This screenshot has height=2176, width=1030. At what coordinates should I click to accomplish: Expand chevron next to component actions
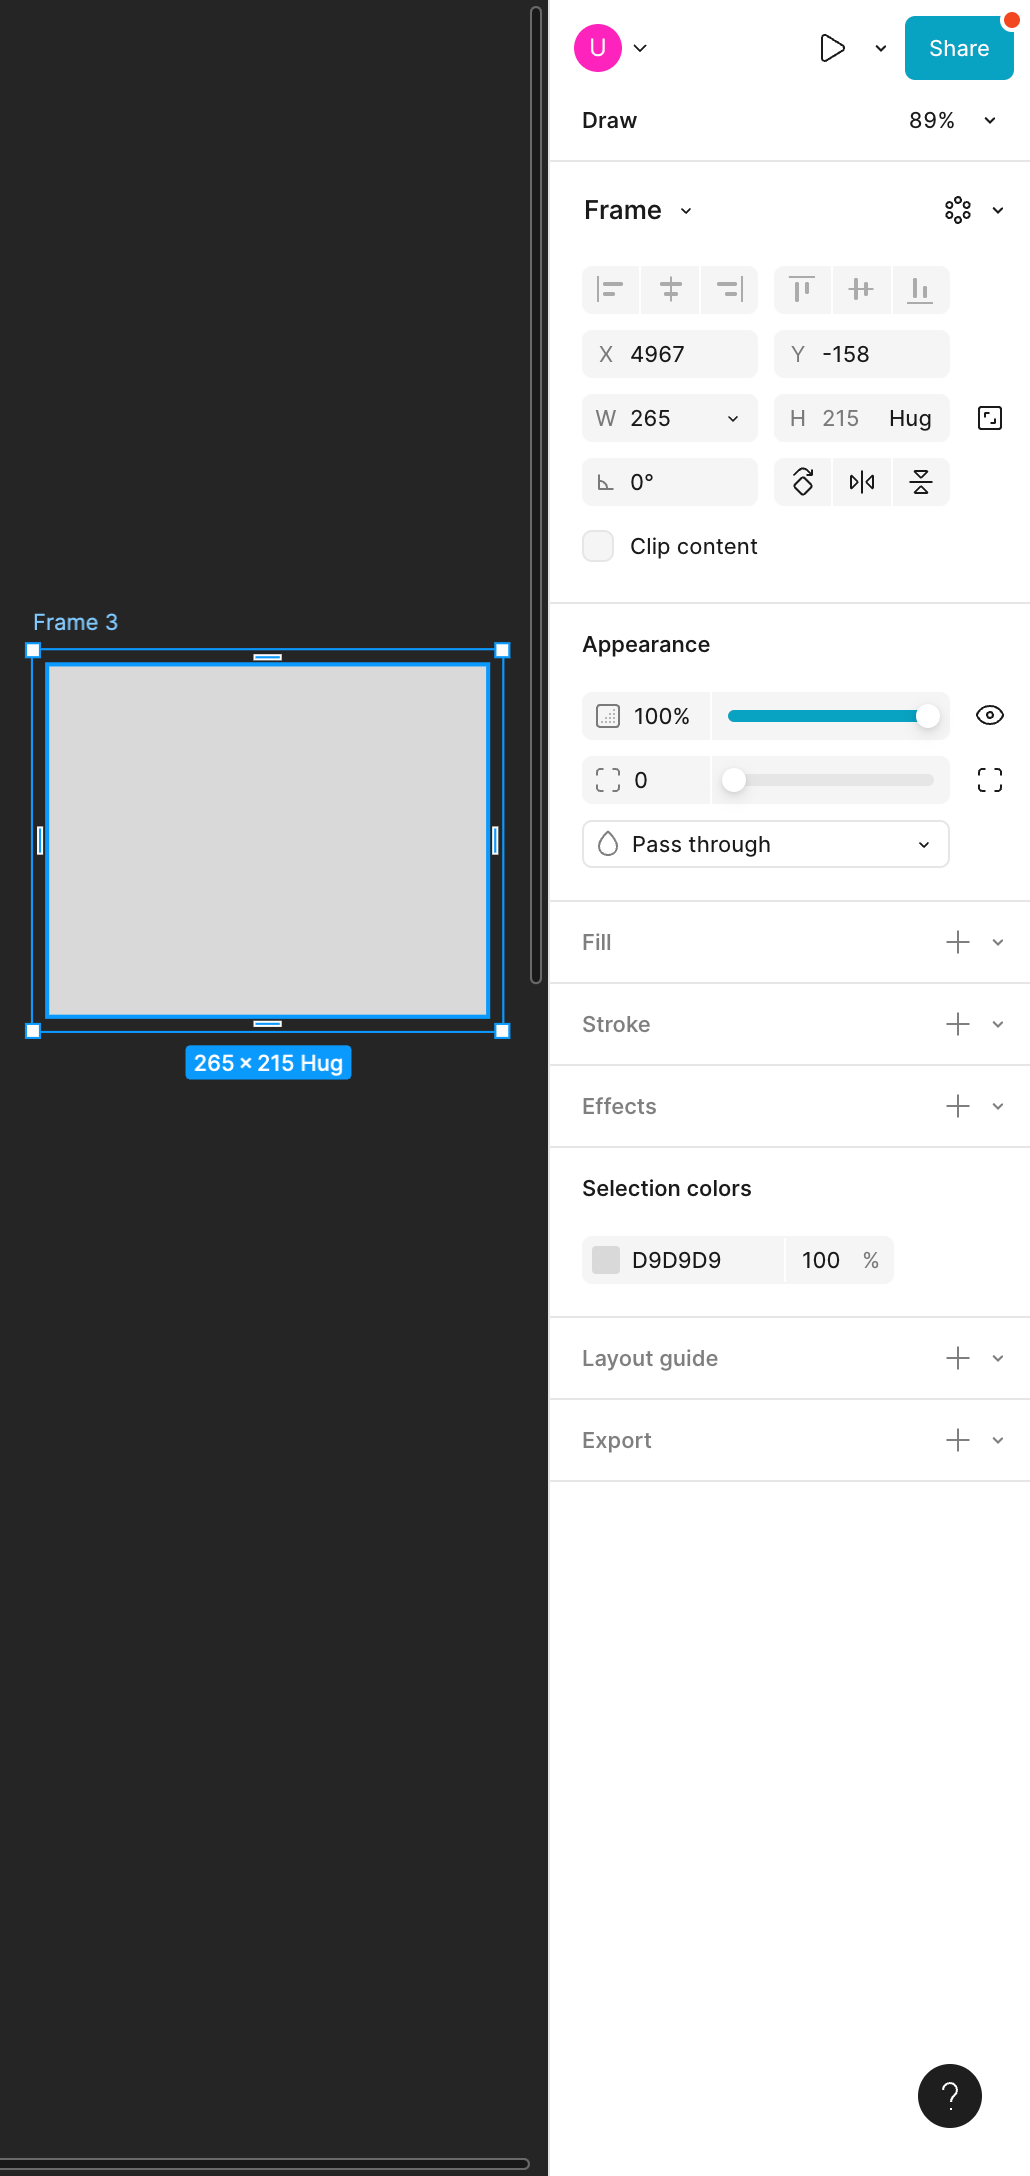point(998,210)
